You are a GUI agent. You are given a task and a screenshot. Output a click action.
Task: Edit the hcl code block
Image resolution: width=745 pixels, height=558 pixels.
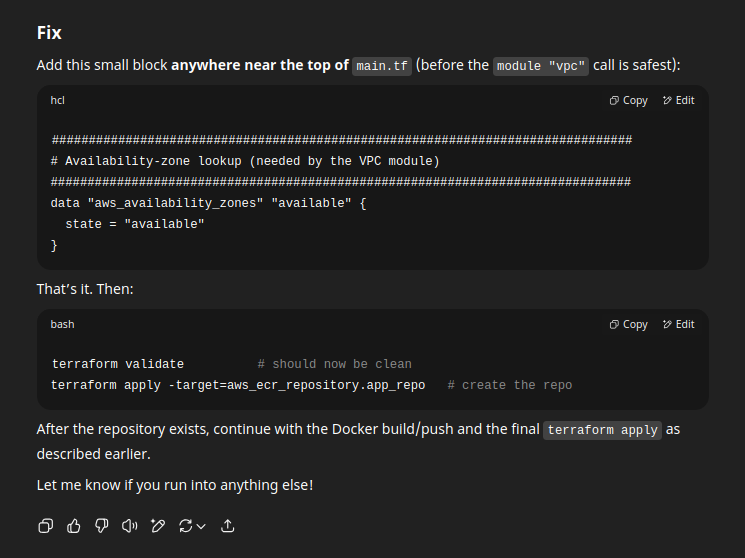(x=678, y=100)
